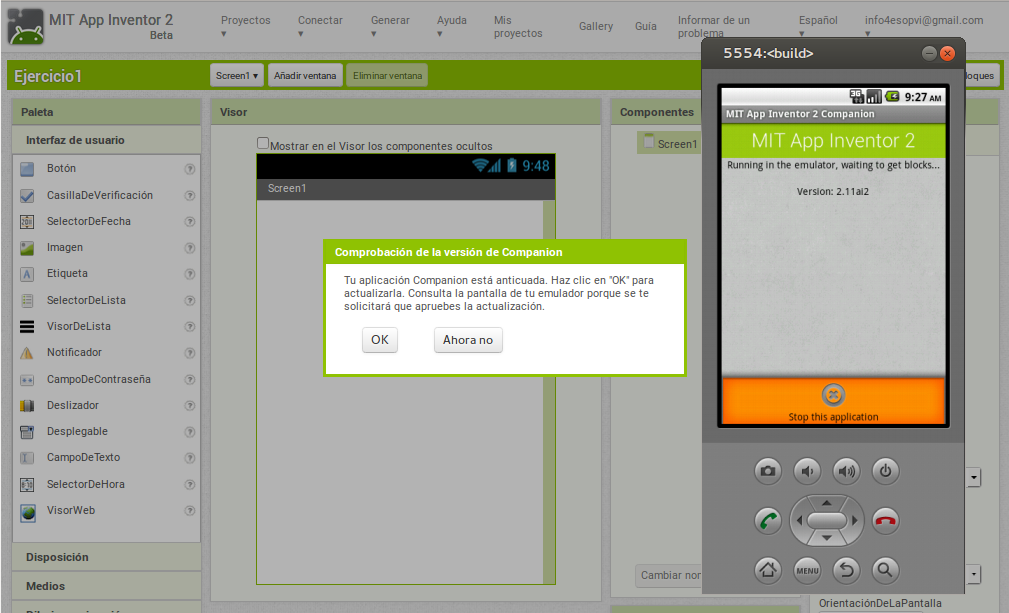Click Ahora no in the dialog
The width and height of the screenshot is (1009, 613).
pos(468,340)
